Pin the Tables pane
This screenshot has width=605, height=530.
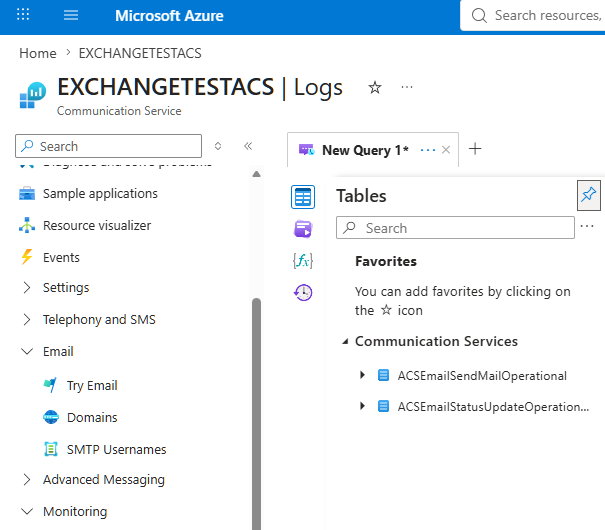tap(589, 195)
